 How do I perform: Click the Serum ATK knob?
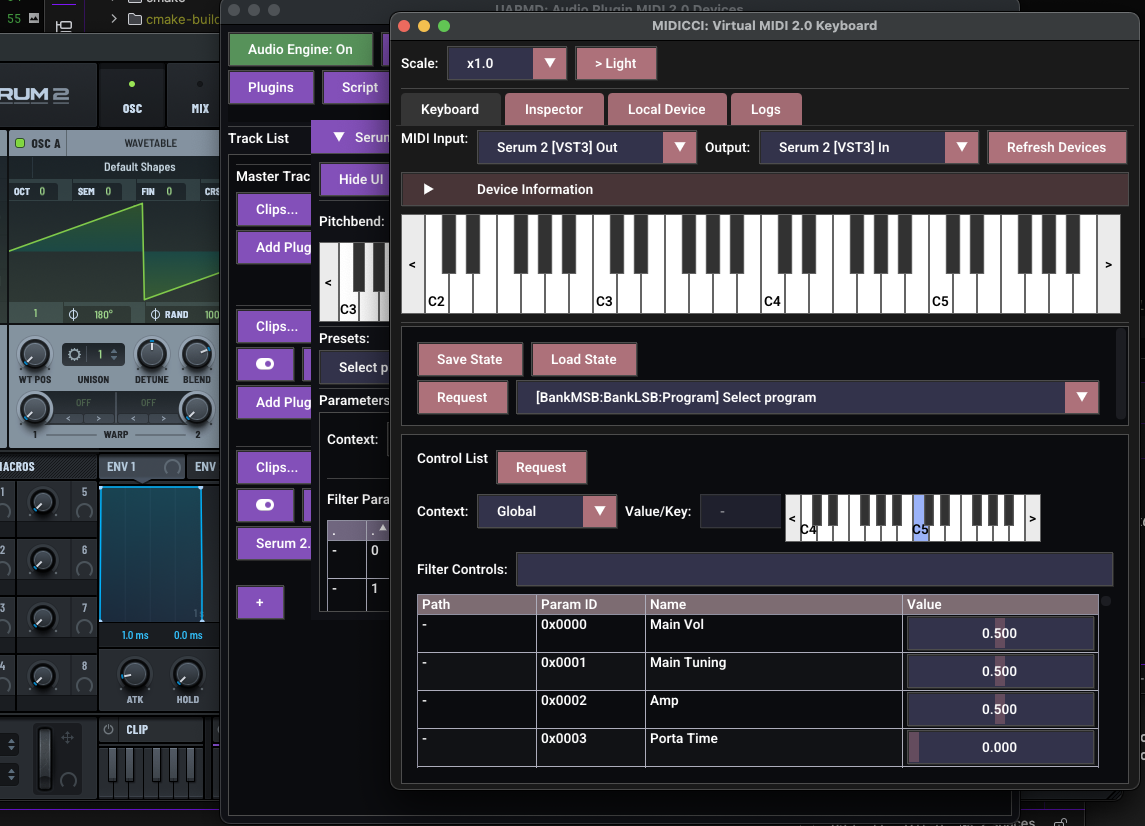point(134,674)
